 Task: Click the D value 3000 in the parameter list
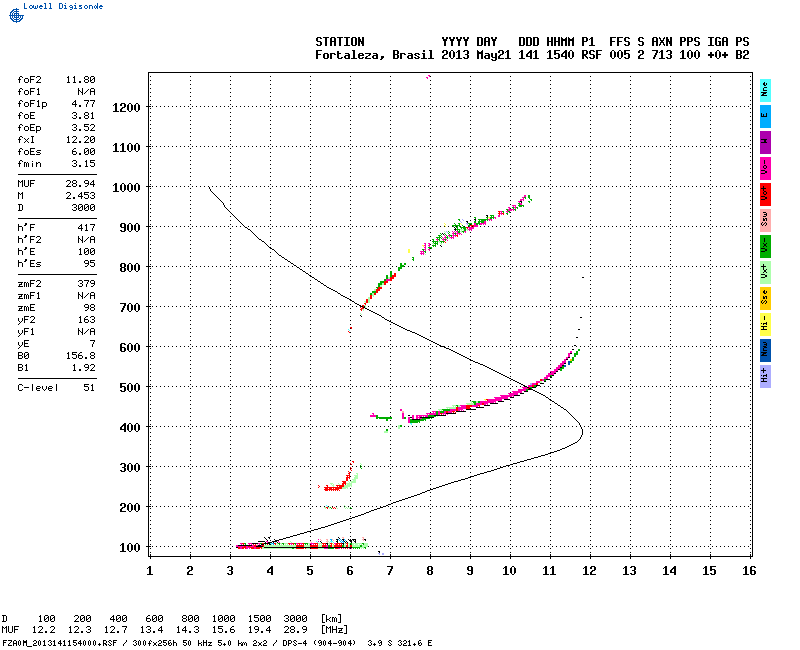pyautogui.click(x=83, y=208)
